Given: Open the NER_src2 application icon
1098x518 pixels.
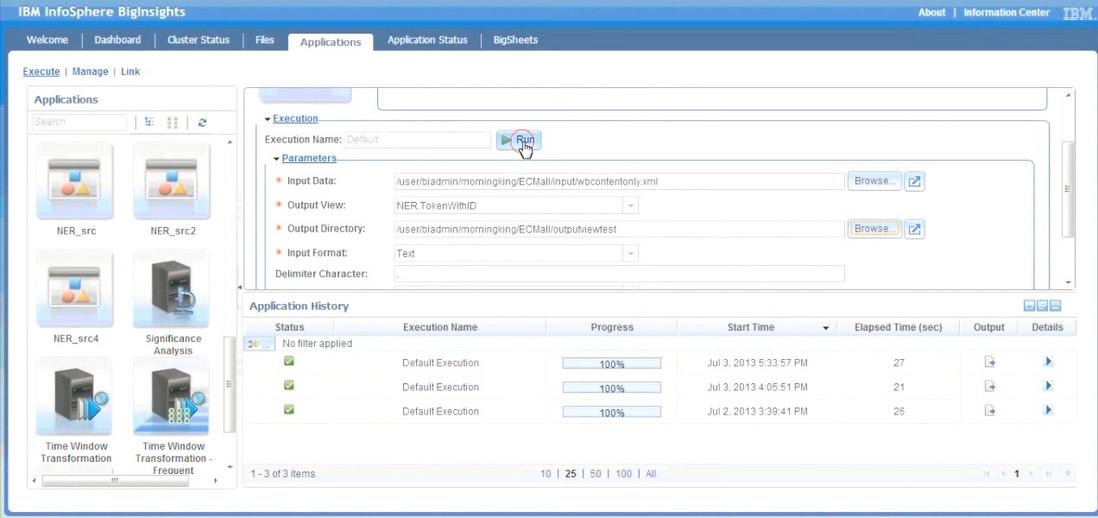Looking at the screenshot, I should 171,181.
